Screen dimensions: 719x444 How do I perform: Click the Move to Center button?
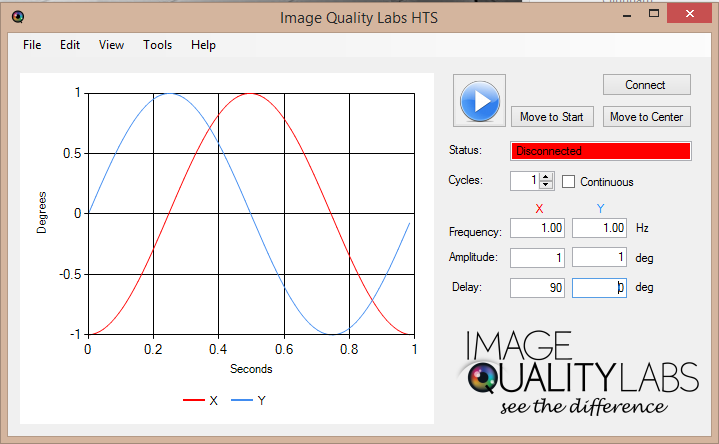coord(646,117)
